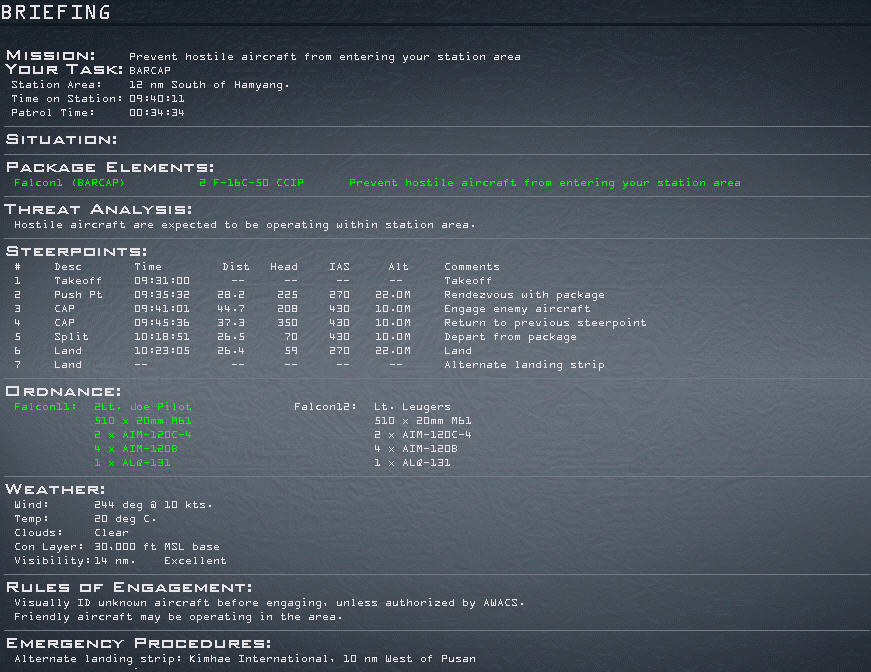This screenshot has width=871, height=672.
Task: Select the Push Pt steerpoint row
Action: tap(78, 295)
